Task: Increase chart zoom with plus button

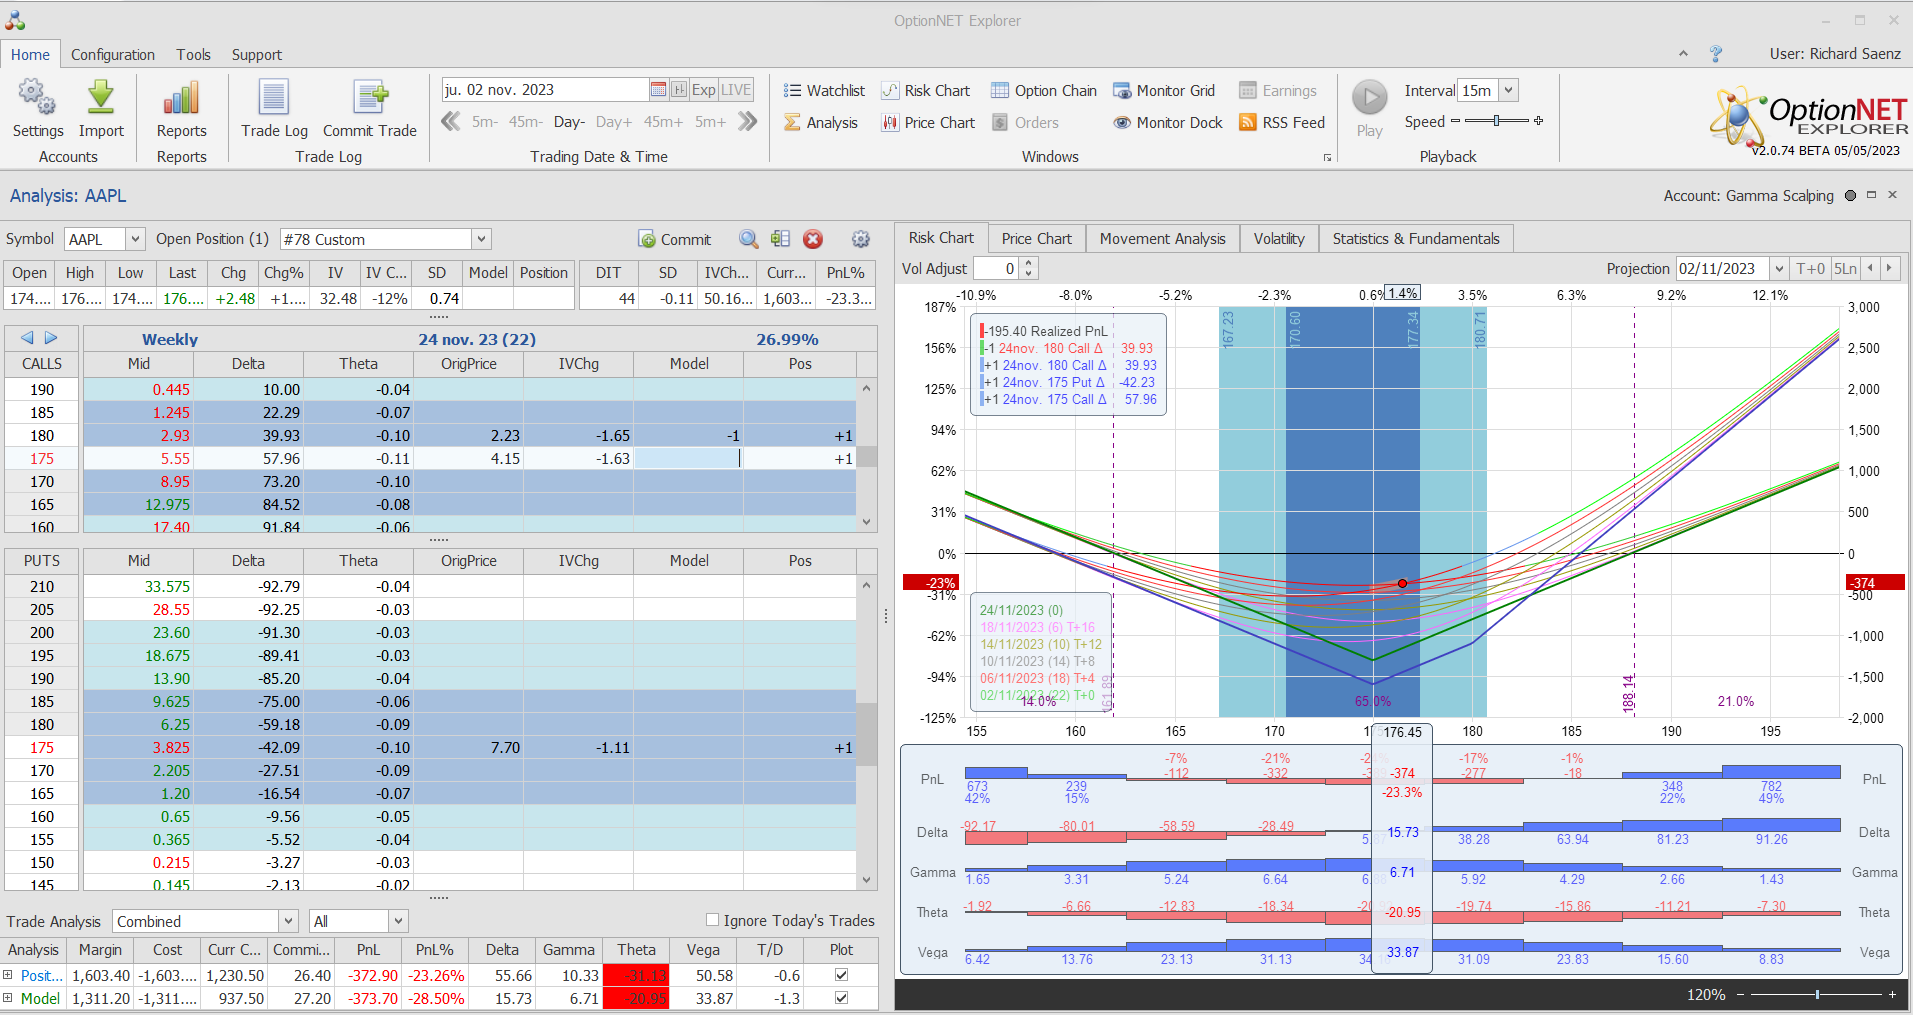Action: pos(1892,995)
